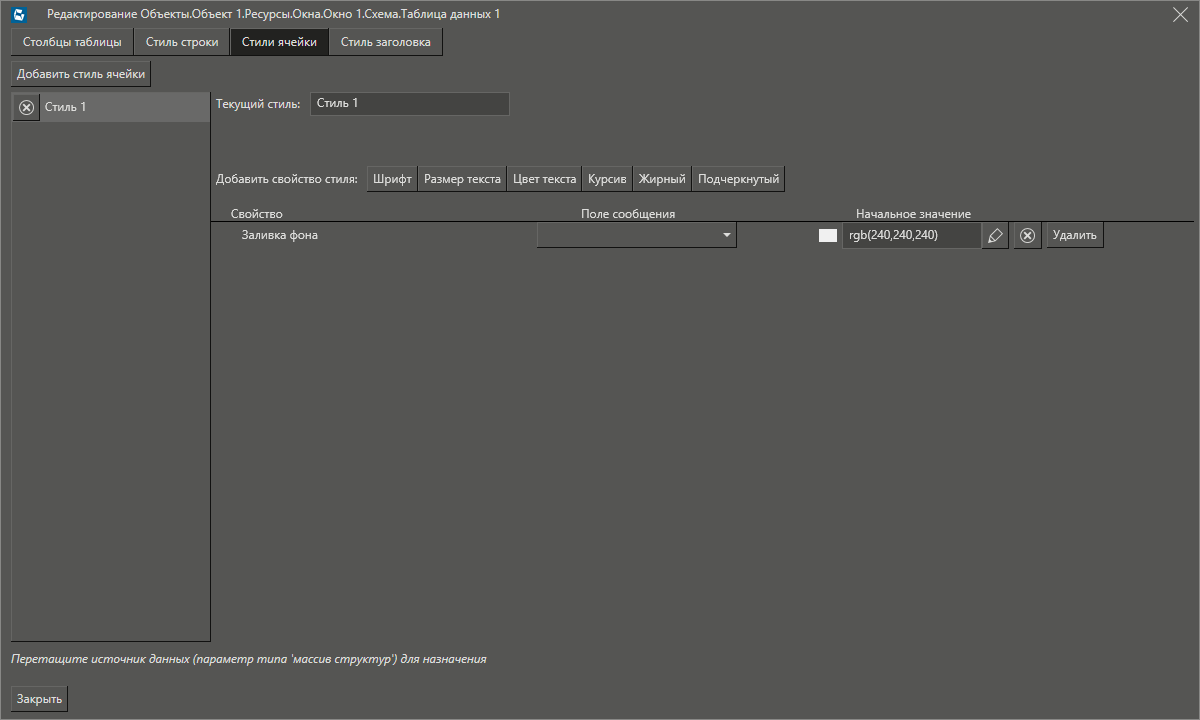1200x720 pixels.
Task: Click the rgb(240,240,240) value field
Action: pos(910,234)
